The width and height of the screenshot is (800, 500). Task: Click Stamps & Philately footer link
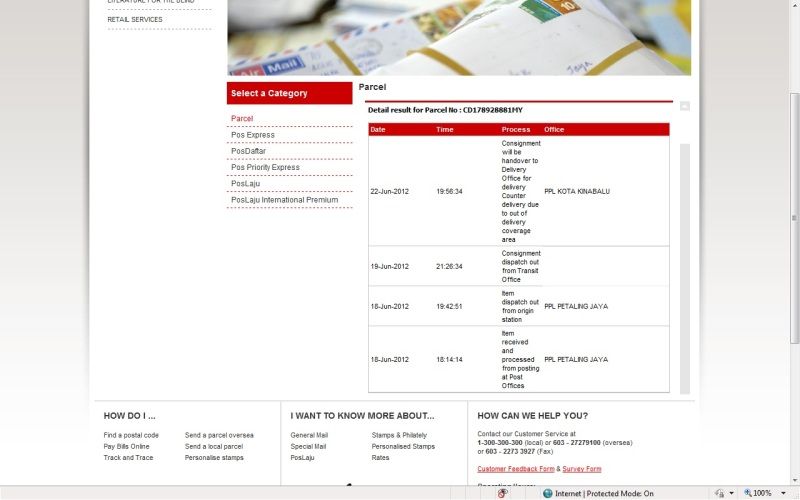coord(399,435)
